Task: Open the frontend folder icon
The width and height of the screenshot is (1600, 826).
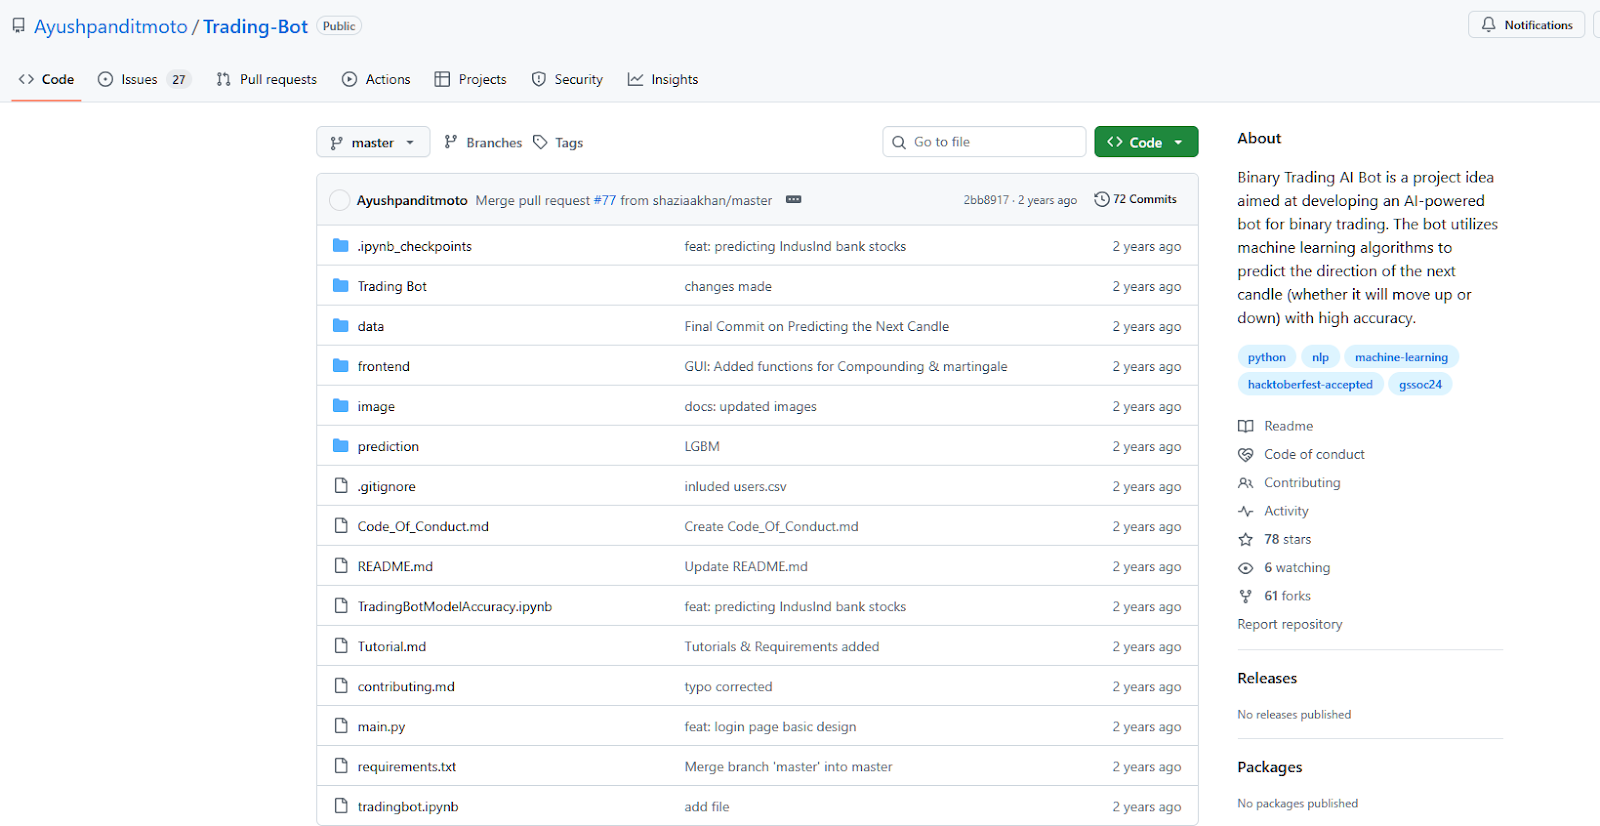Action: [x=341, y=366]
